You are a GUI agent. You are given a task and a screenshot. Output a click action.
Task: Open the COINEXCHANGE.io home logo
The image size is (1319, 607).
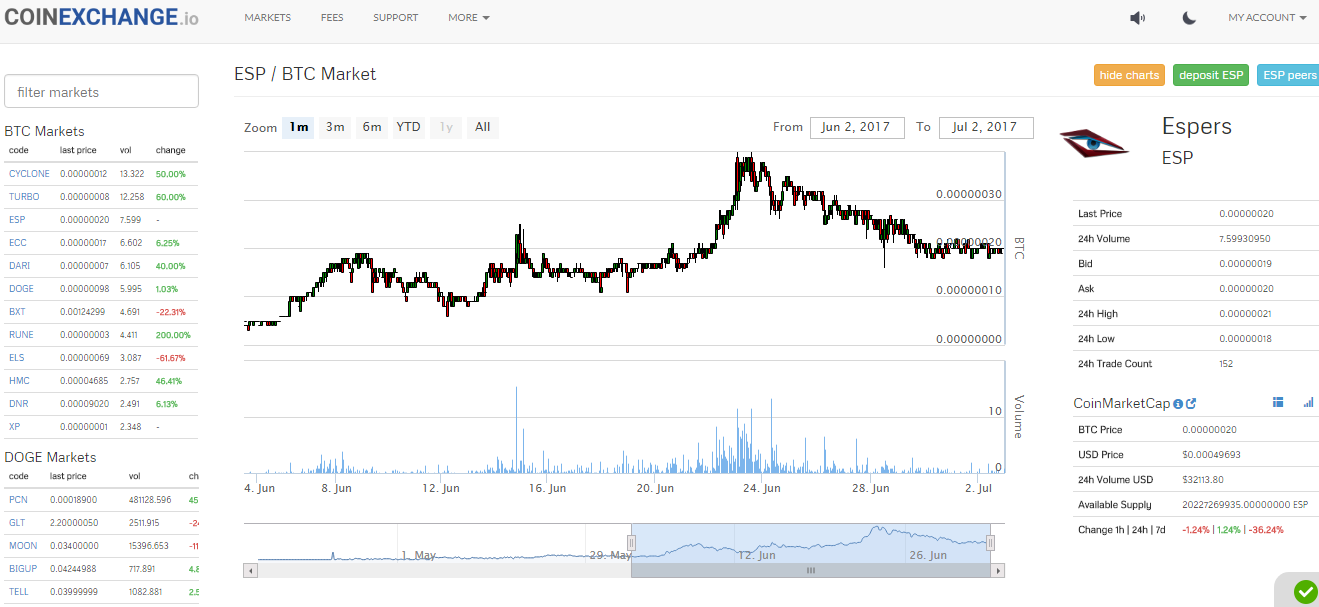click(100, 17)
